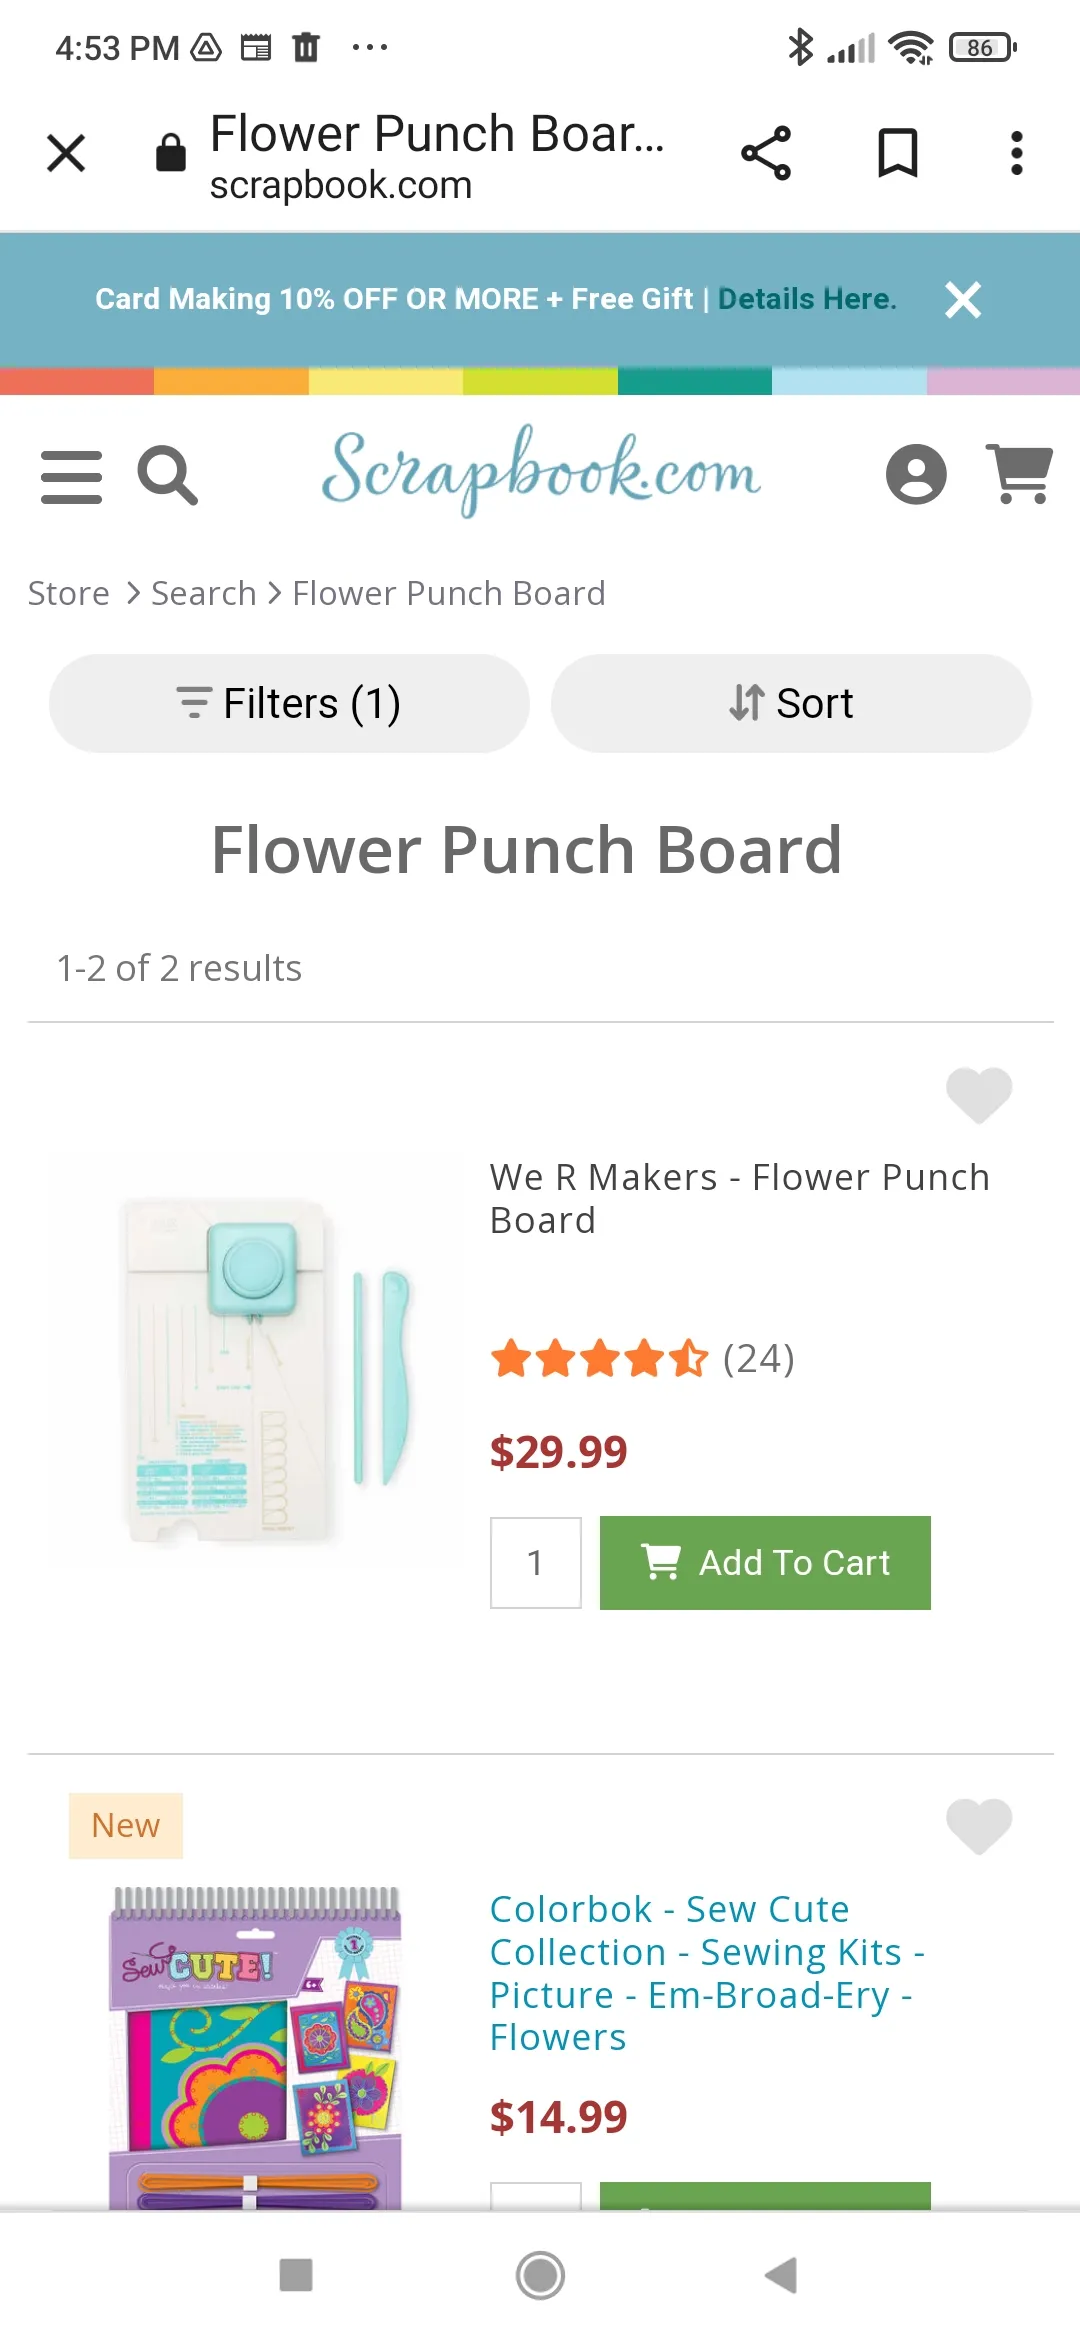Screen dimensions: 1080x2340
Task: Go to Search in the breadcrumb
Action: [203, 593]
